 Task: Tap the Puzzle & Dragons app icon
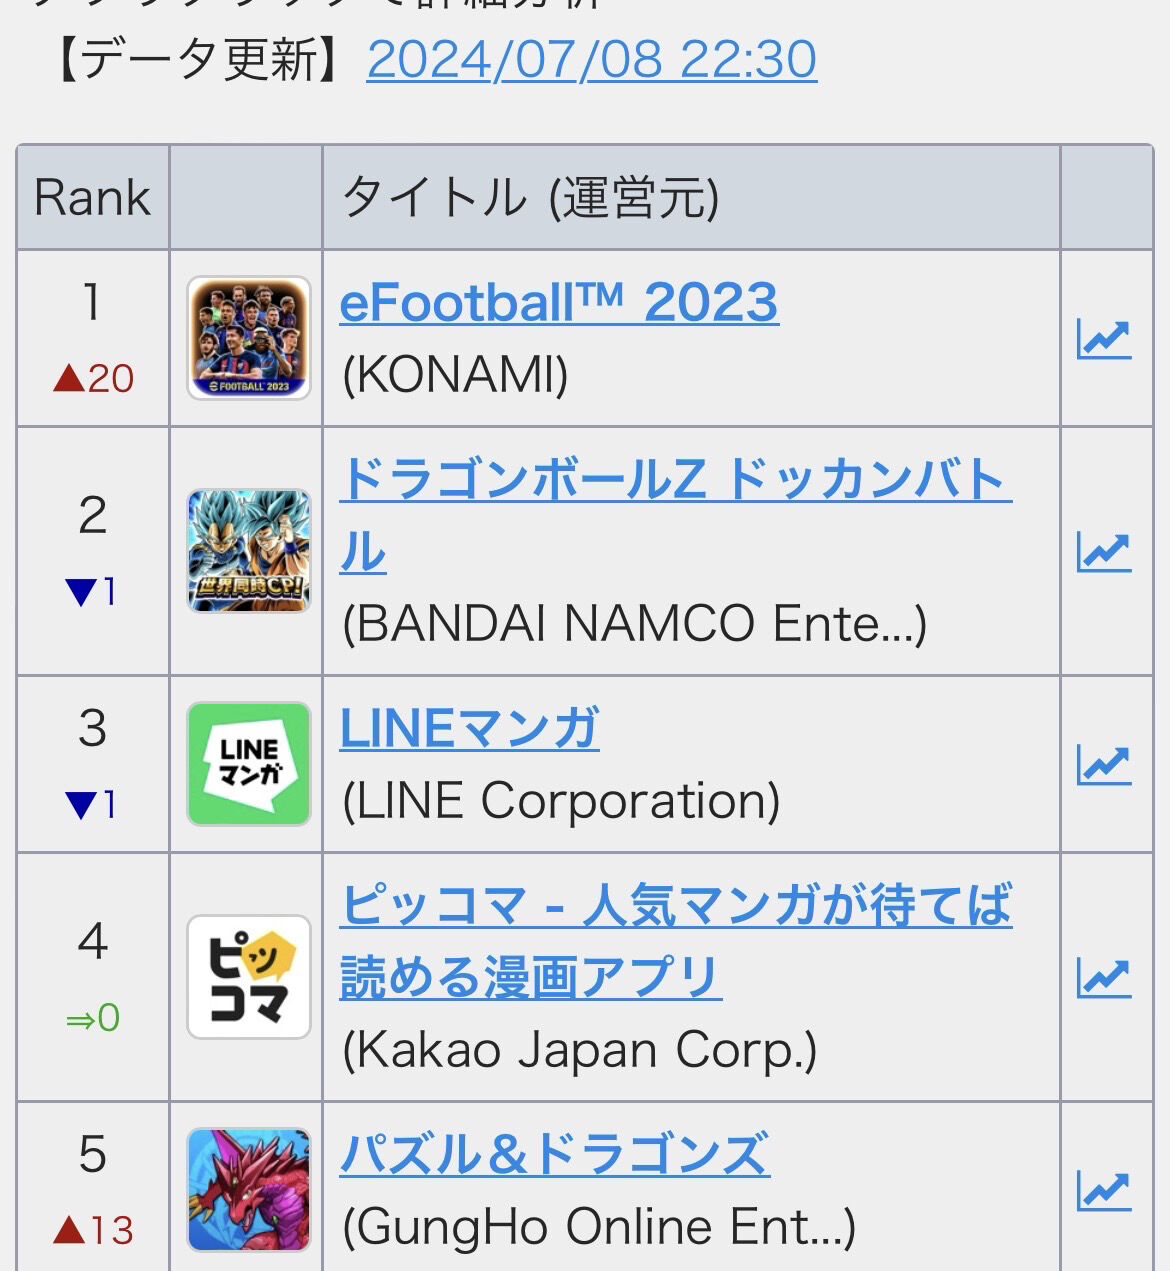click(249, 1190)
